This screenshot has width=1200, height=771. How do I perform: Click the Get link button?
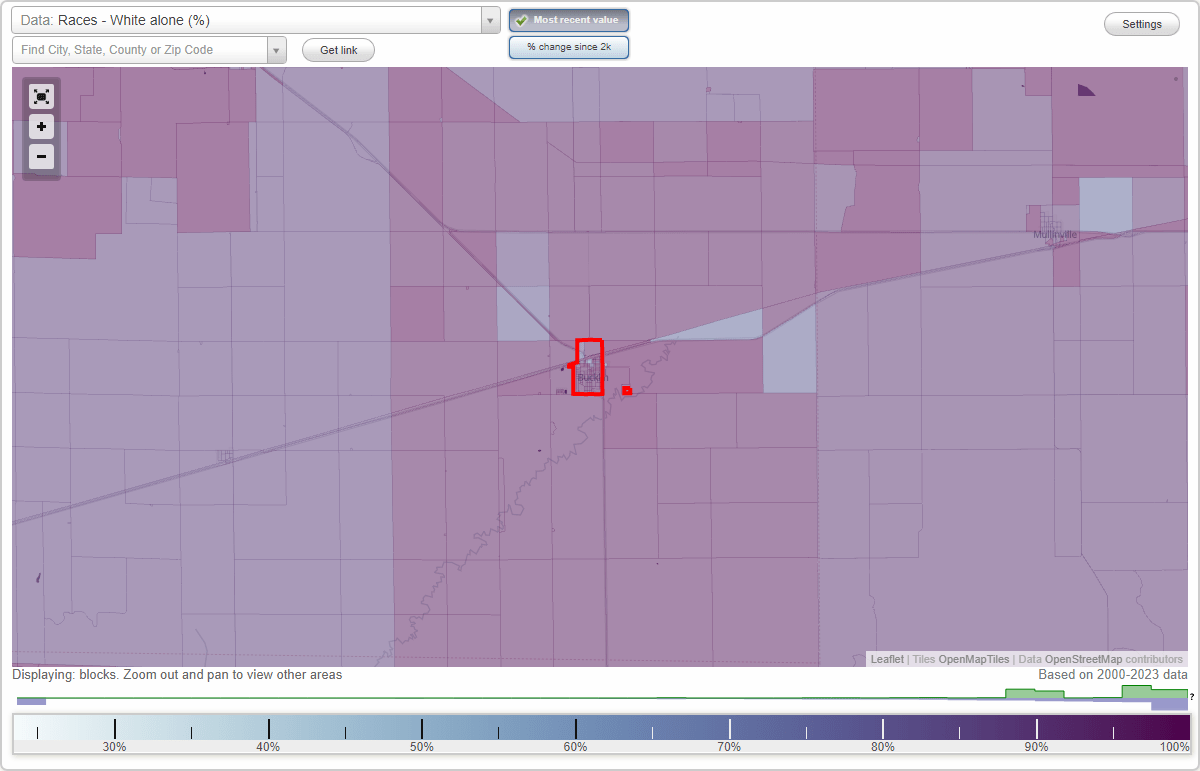coord(337,49)
